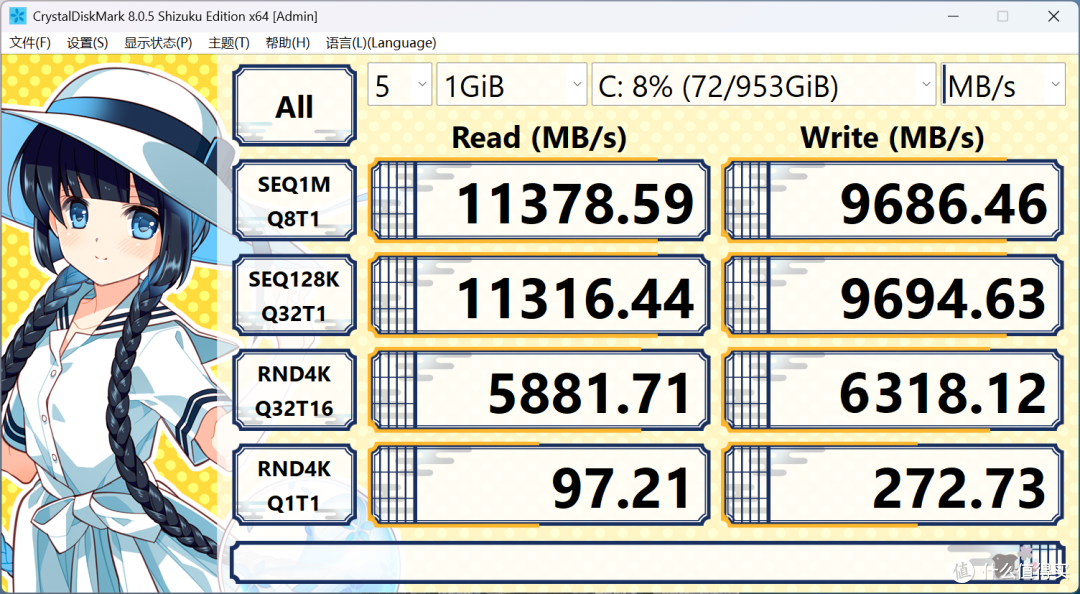Click the RND4K Q32T16 read result 5881.71
Image resolution: width=1080 pixels, height=594 pixels.
(x=540, y=391)
